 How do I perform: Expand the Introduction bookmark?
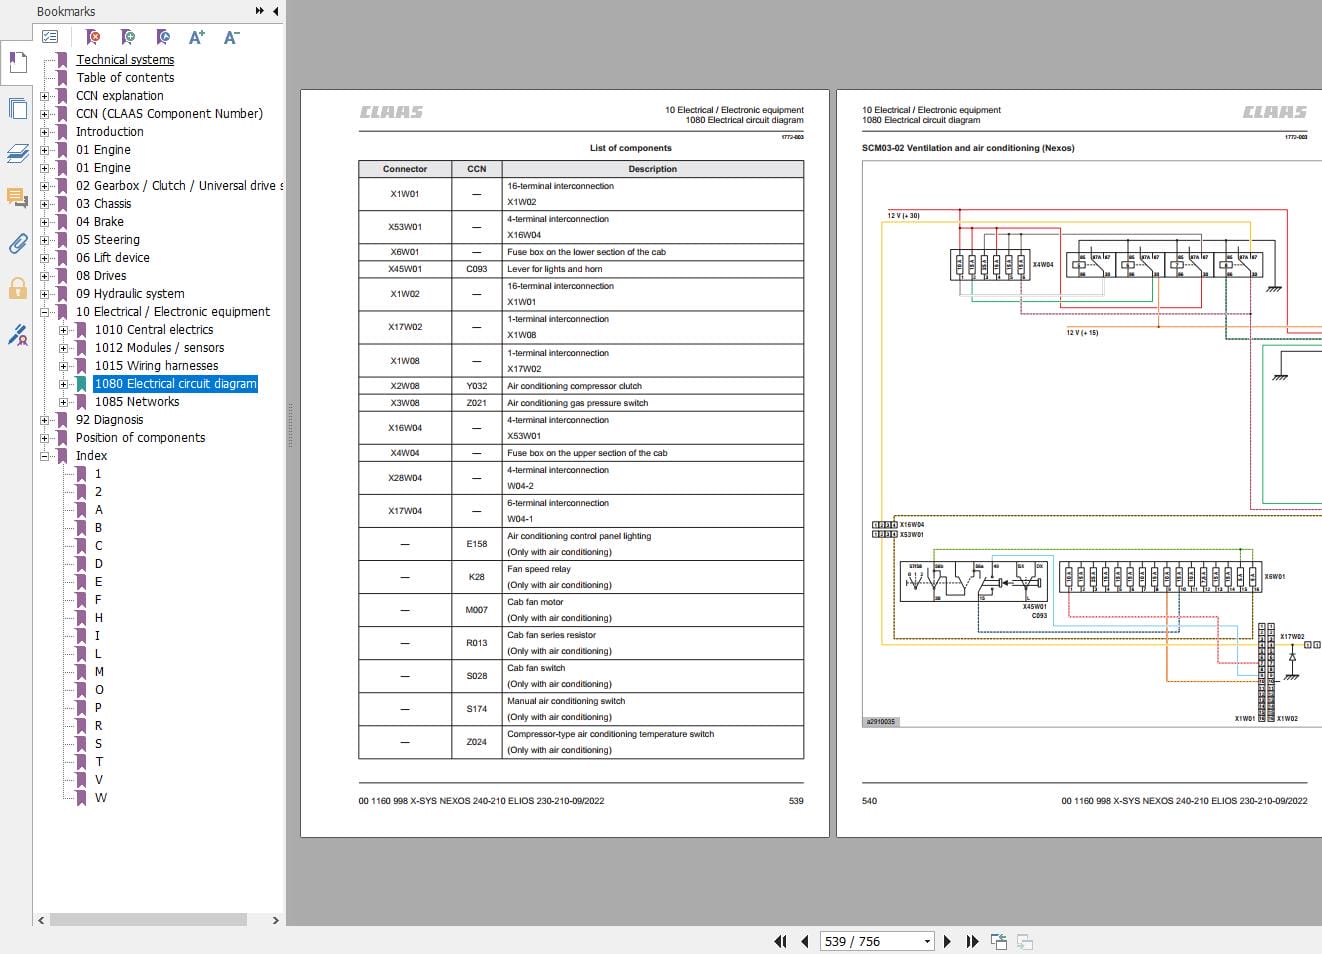[44, 132]
